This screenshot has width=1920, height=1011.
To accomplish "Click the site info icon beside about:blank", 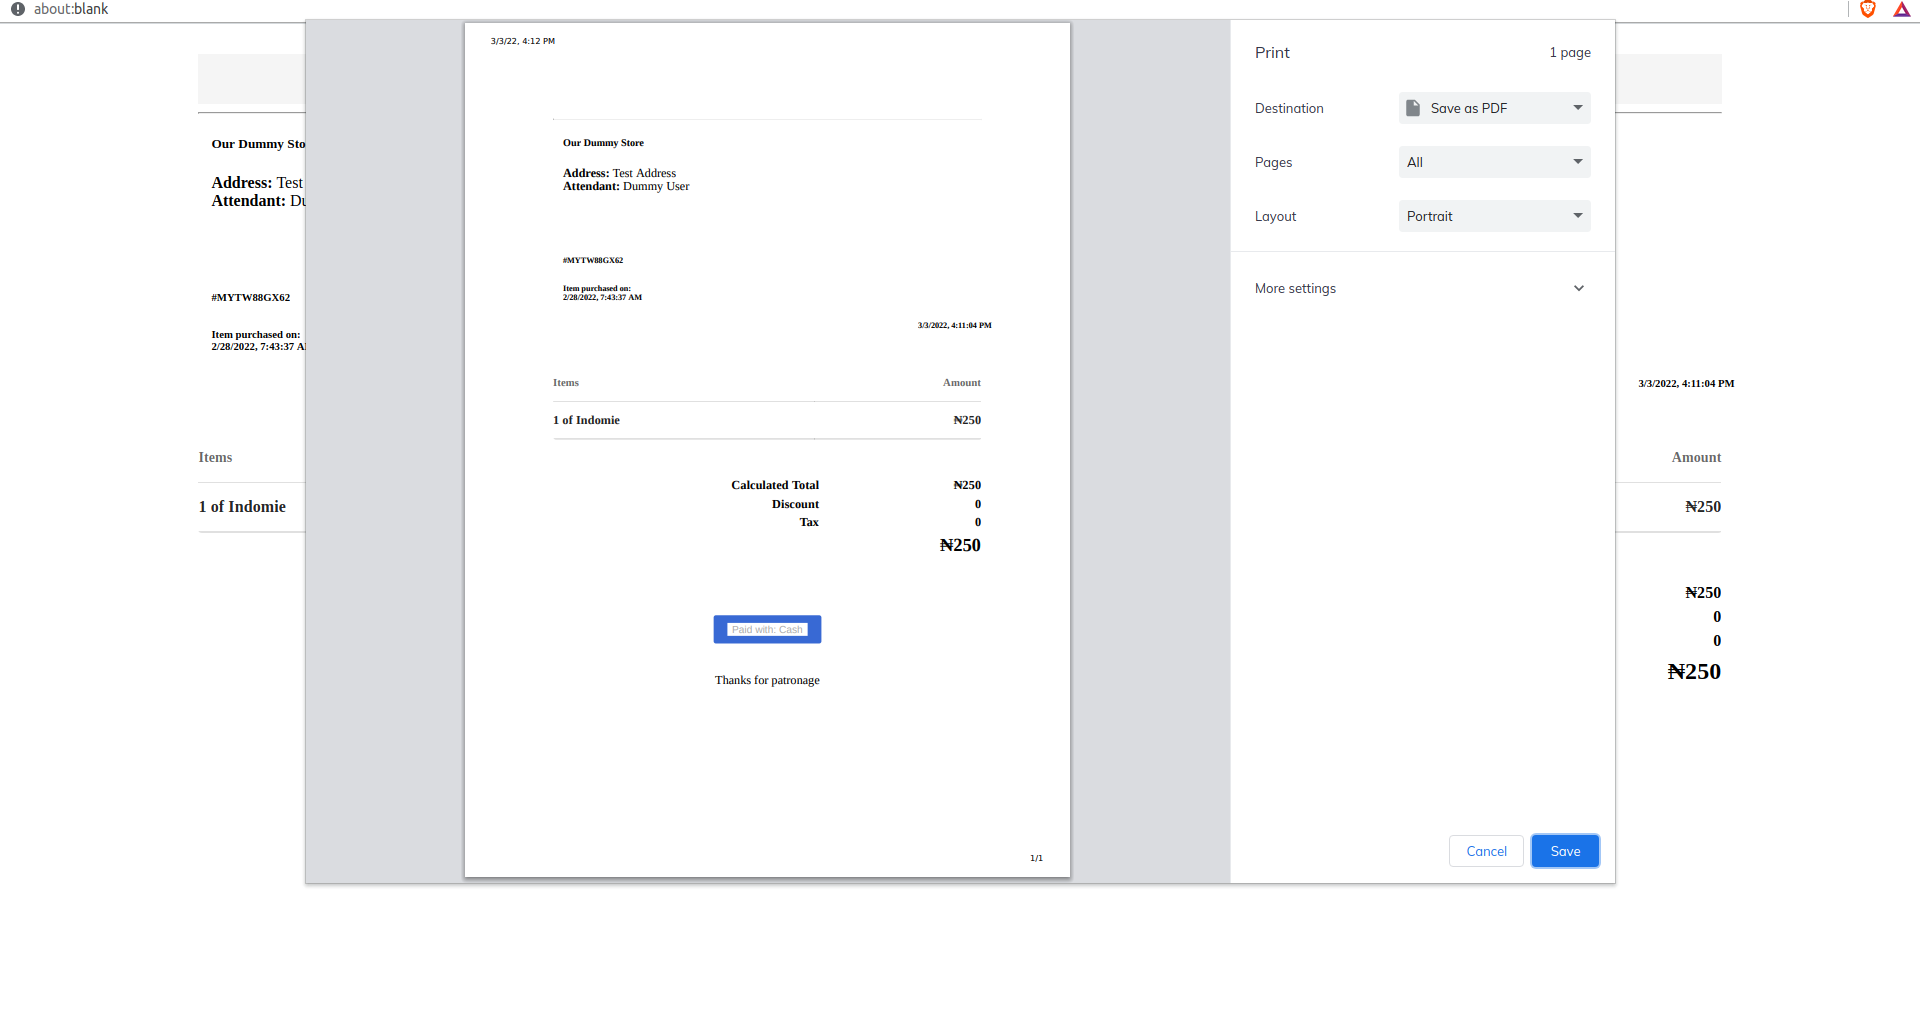I will coord(18,9).
